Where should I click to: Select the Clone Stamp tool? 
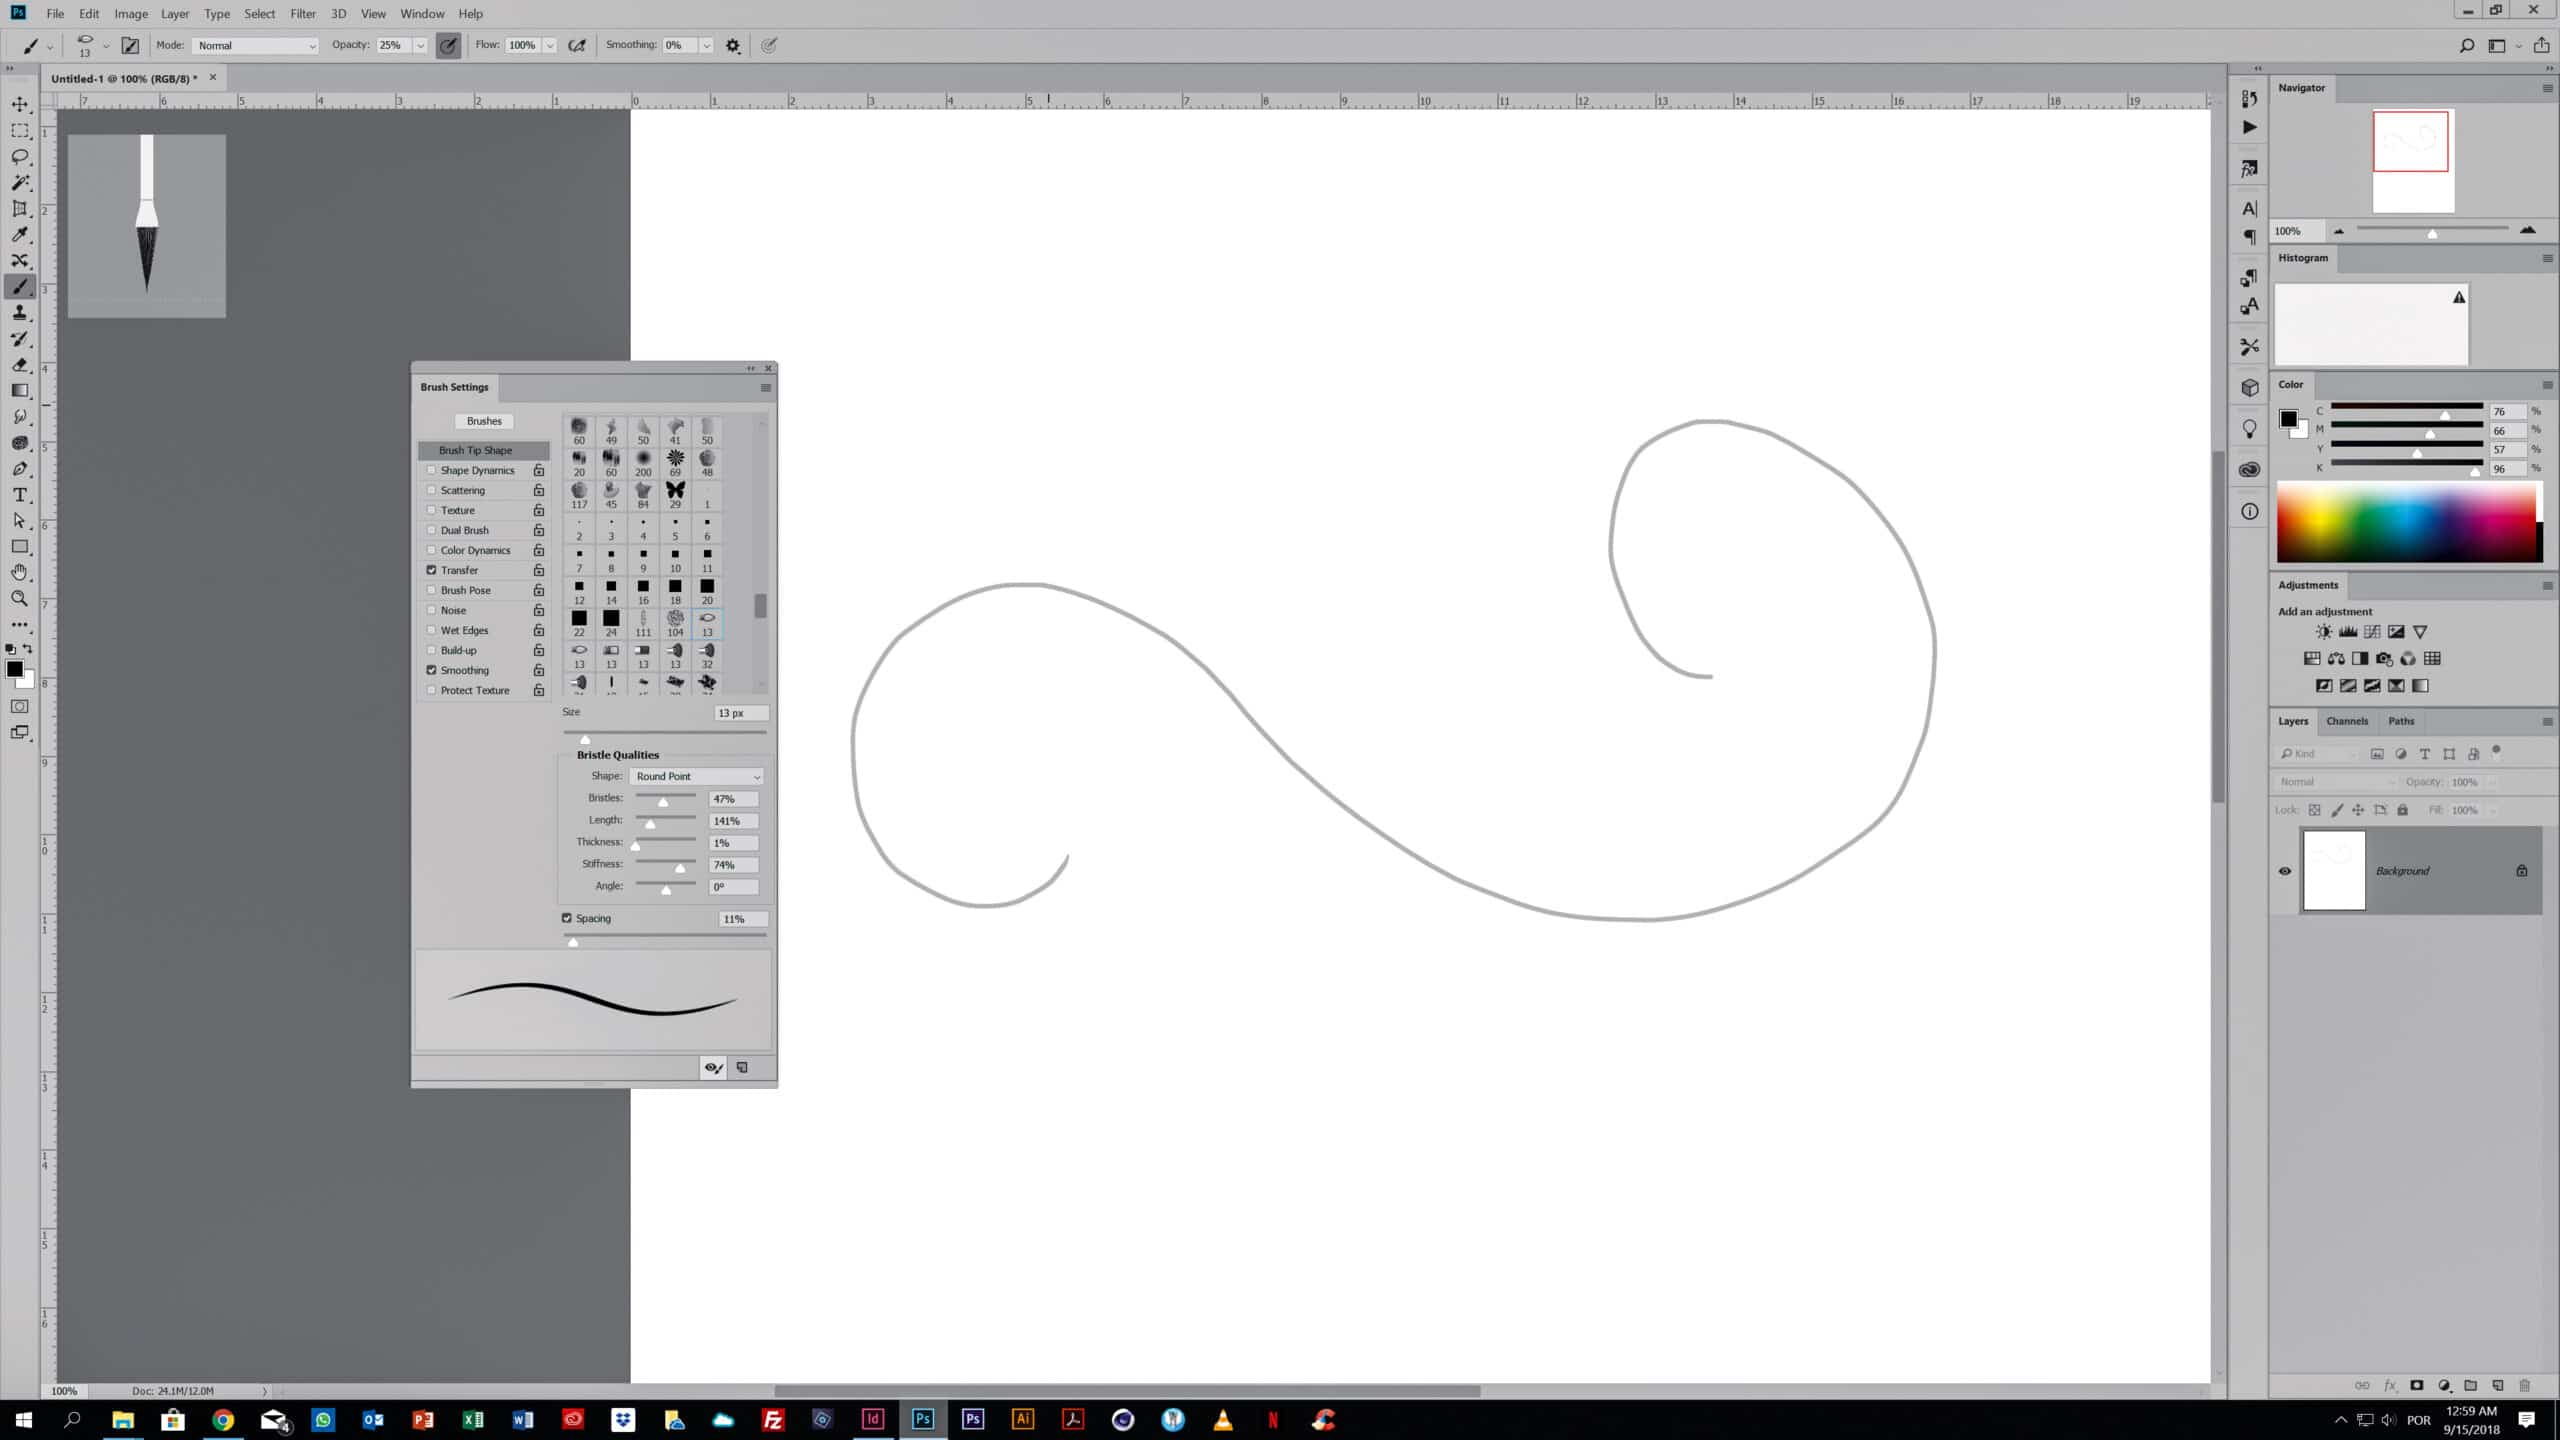click(20, 313)
